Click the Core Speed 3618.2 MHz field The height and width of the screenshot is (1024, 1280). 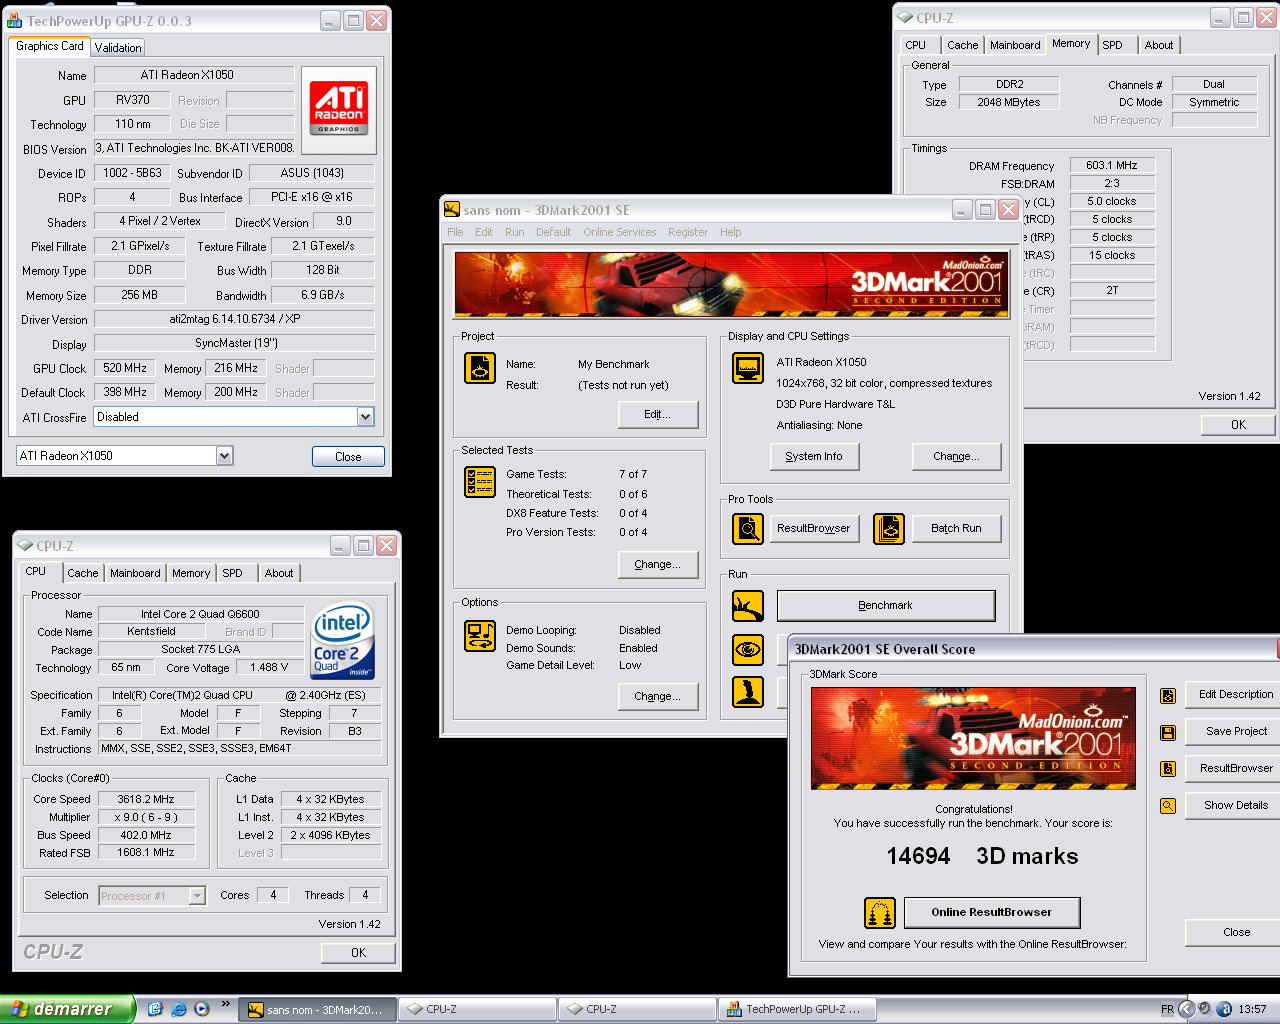pos(146,799)
